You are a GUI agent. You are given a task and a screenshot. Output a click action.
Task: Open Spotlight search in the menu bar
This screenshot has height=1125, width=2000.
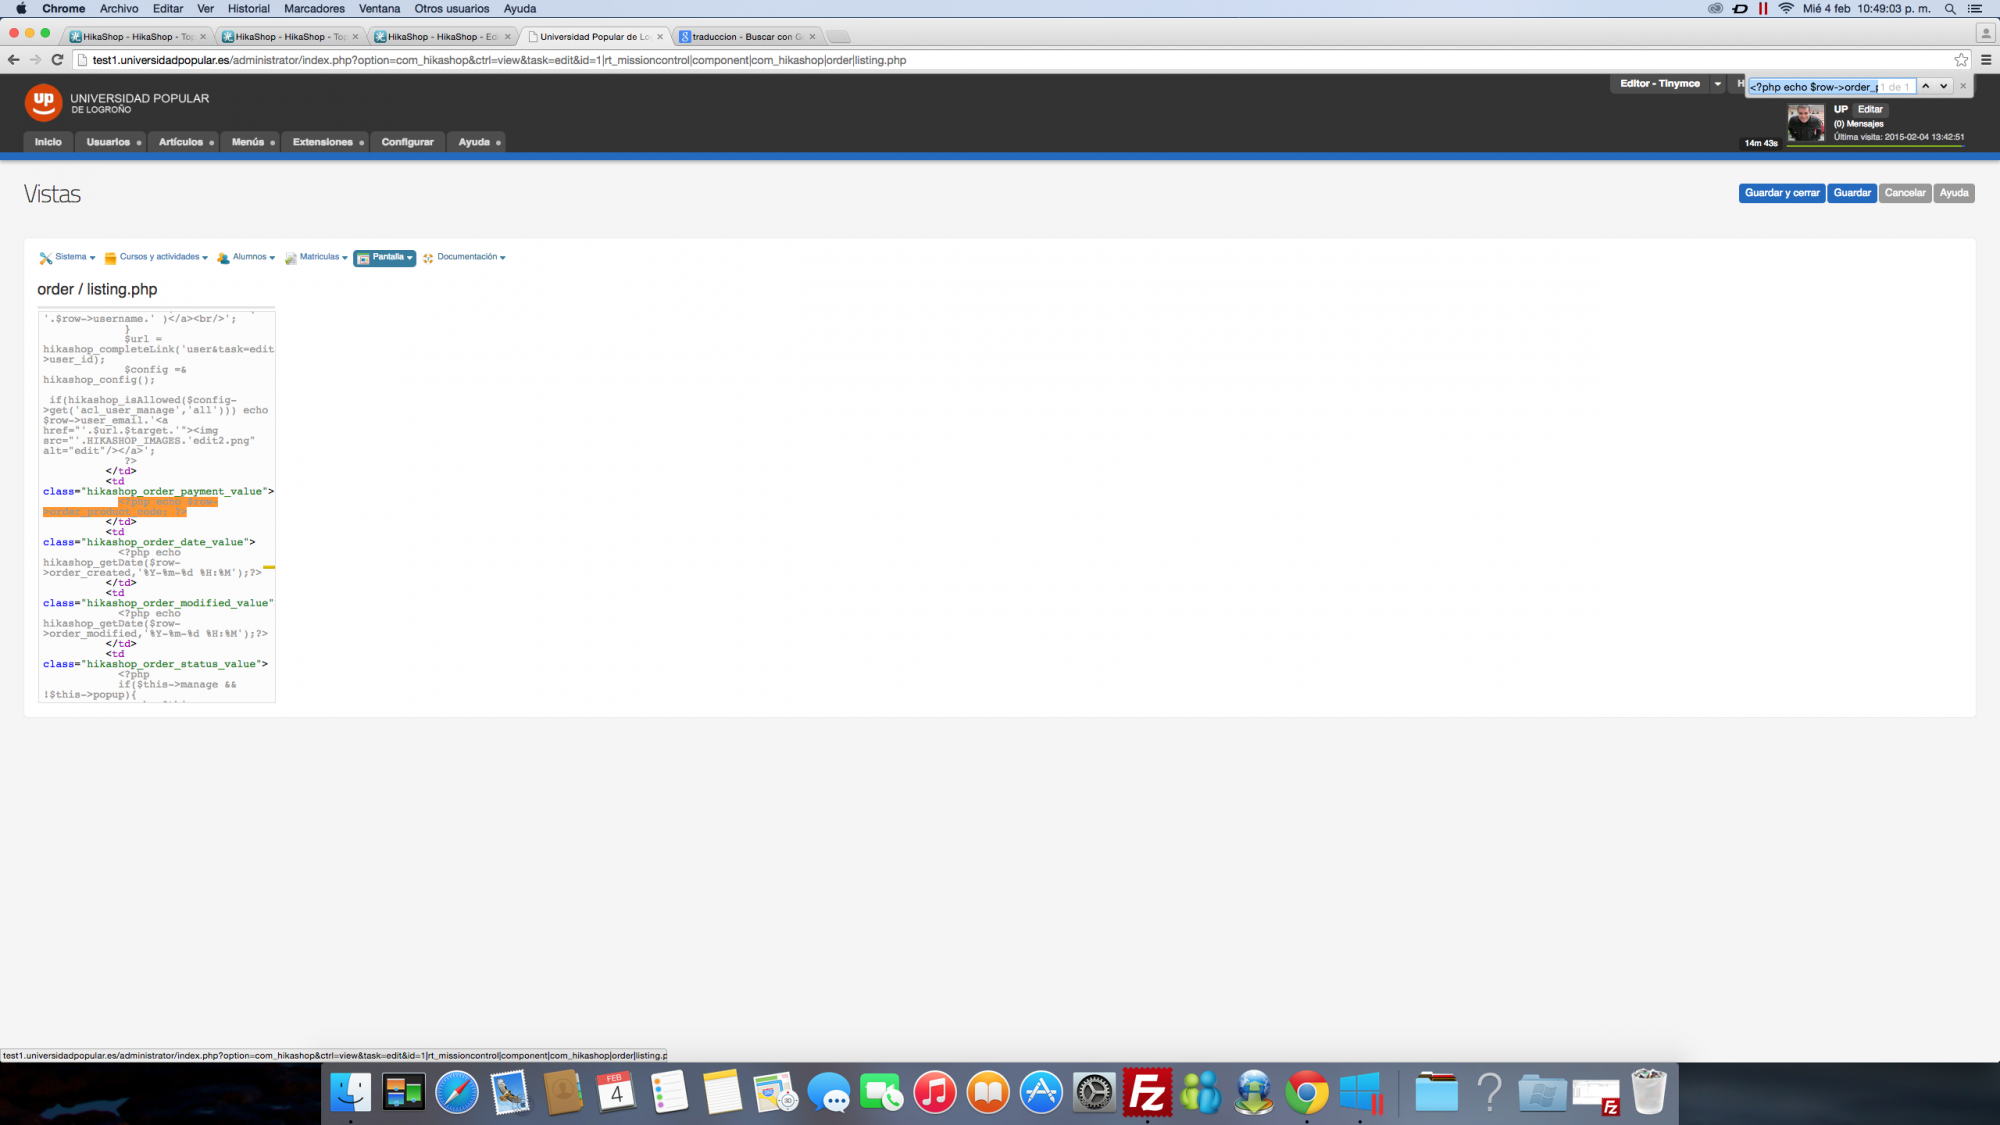(x=1949, y=9)
